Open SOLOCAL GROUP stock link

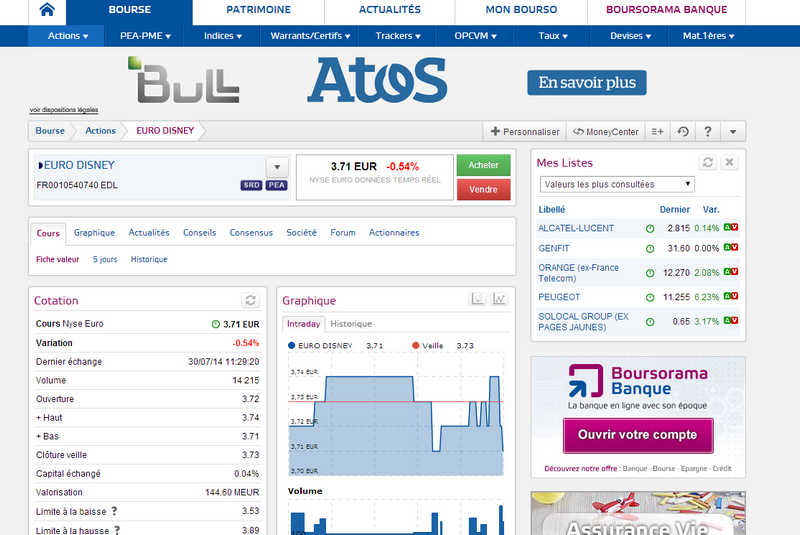coord(583,322)
